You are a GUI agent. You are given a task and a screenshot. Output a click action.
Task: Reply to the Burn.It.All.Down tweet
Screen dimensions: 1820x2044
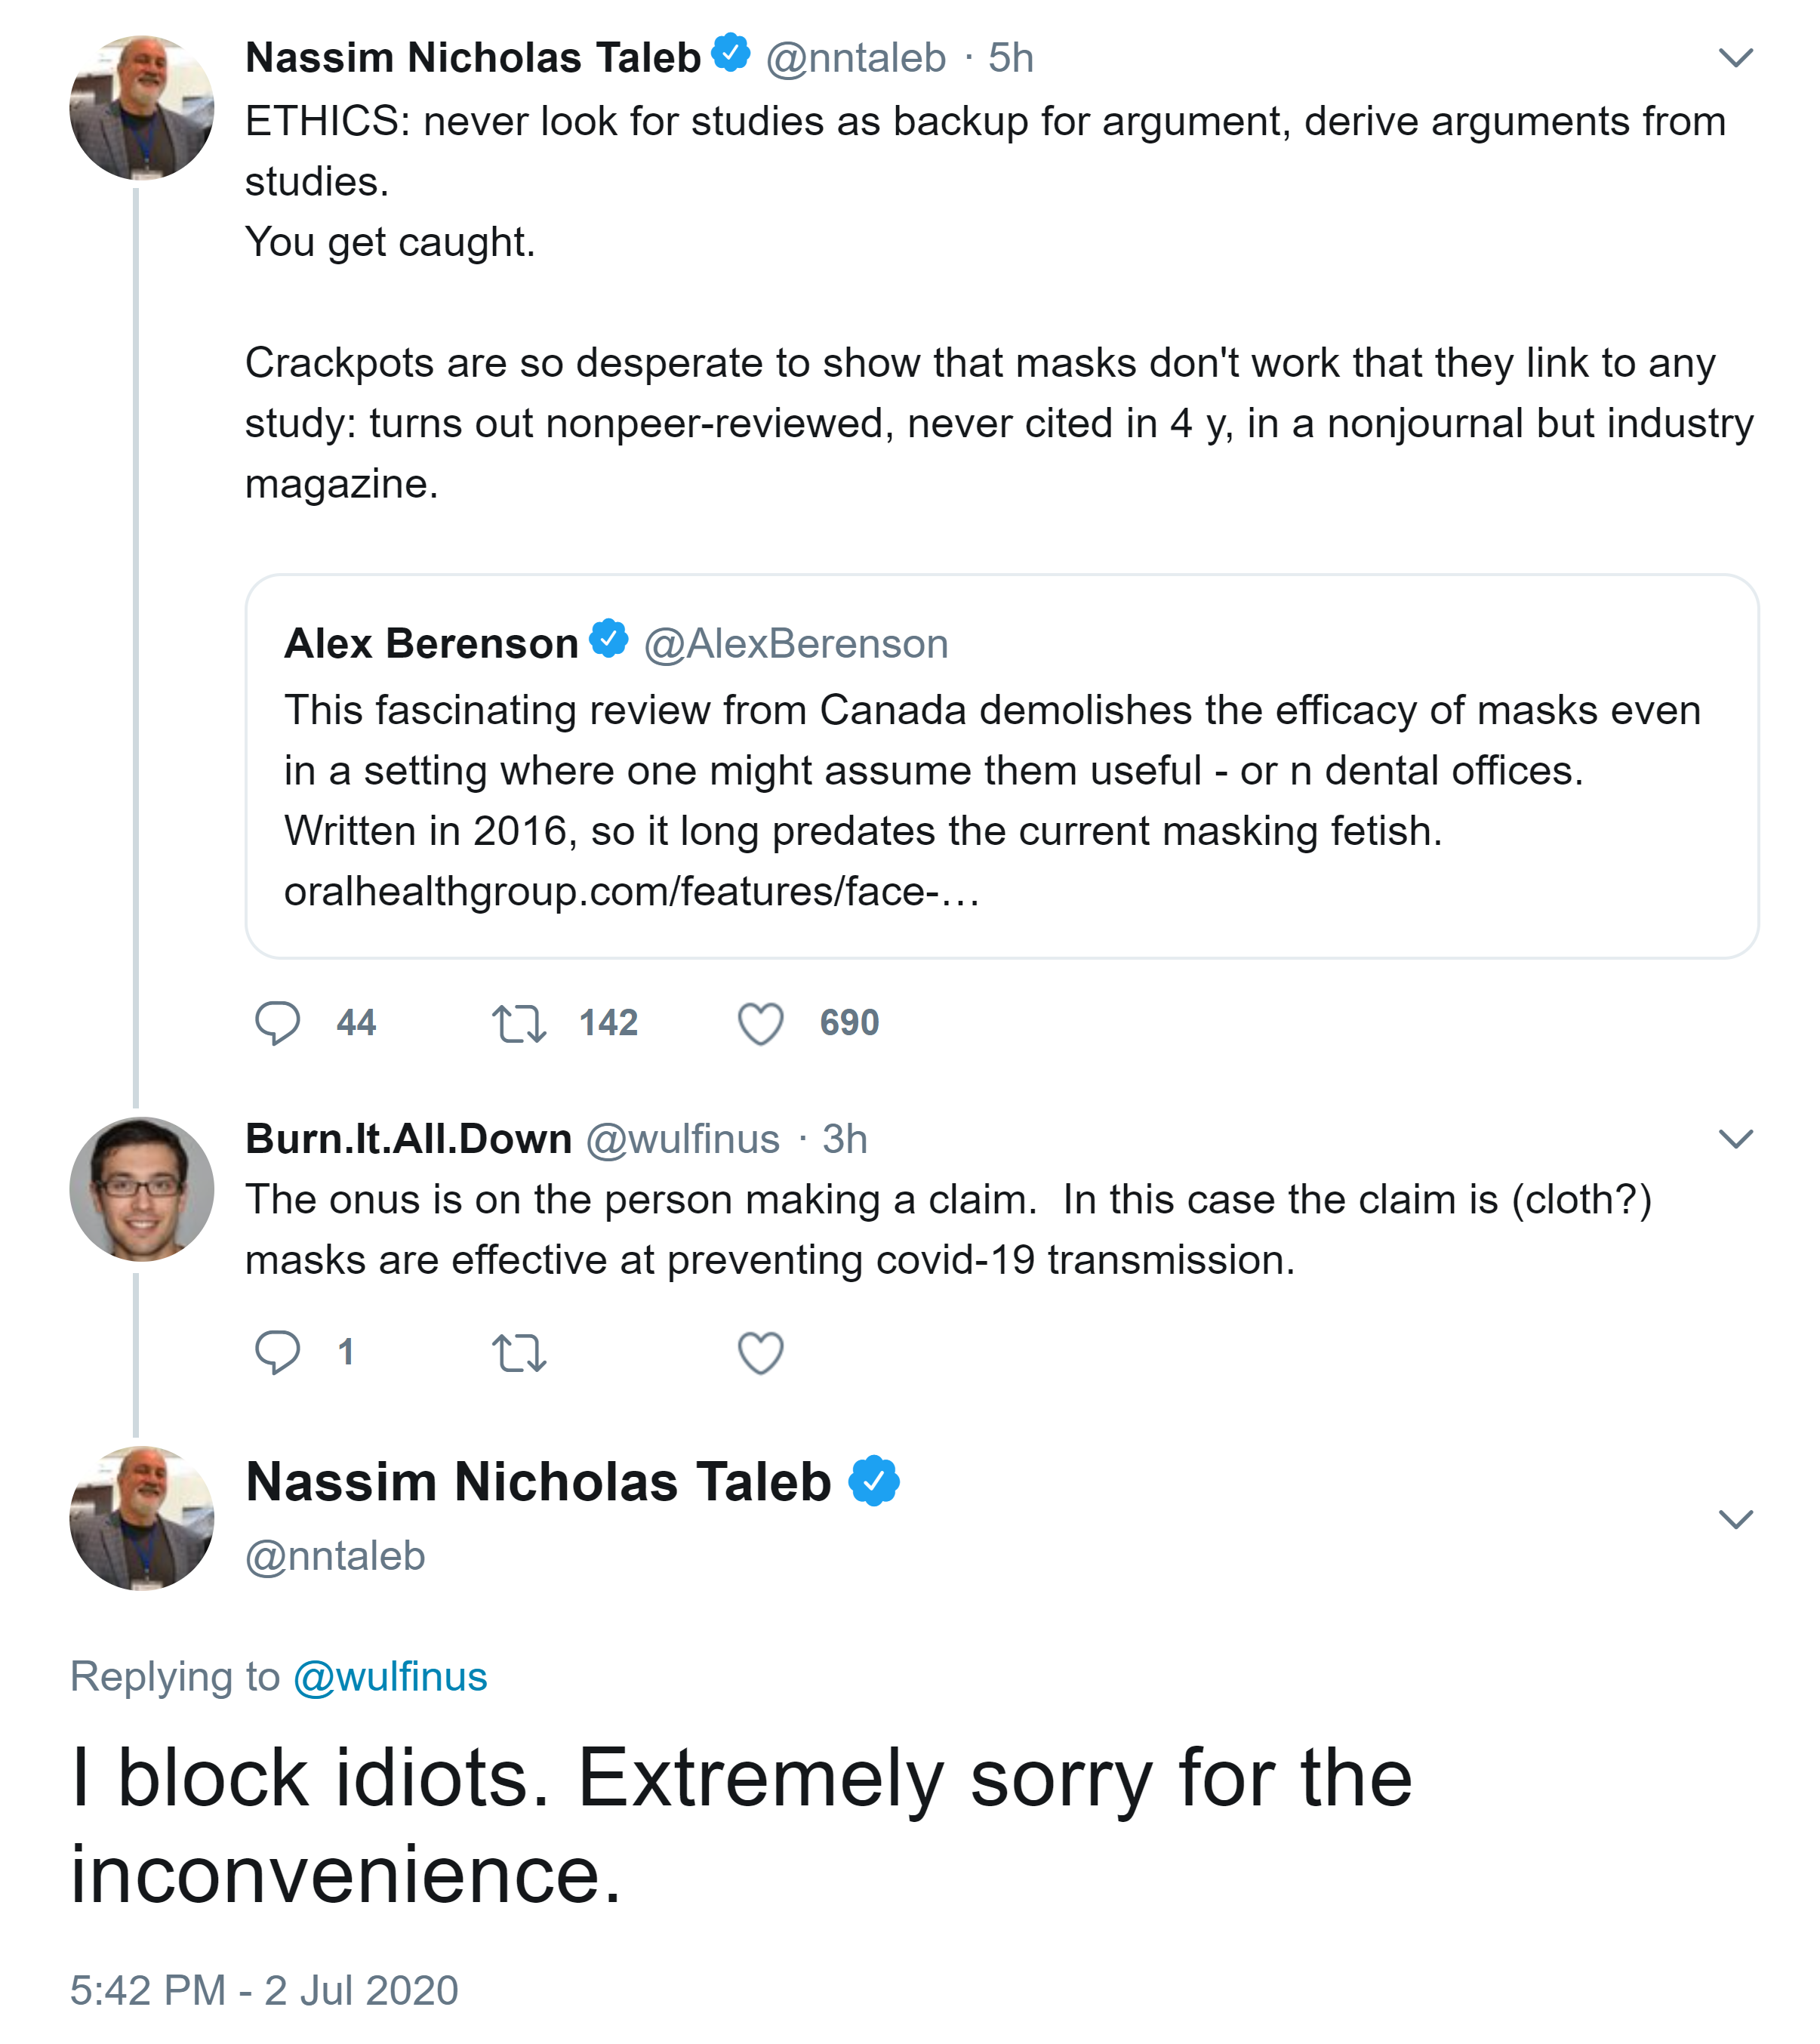pos(277,1352)
